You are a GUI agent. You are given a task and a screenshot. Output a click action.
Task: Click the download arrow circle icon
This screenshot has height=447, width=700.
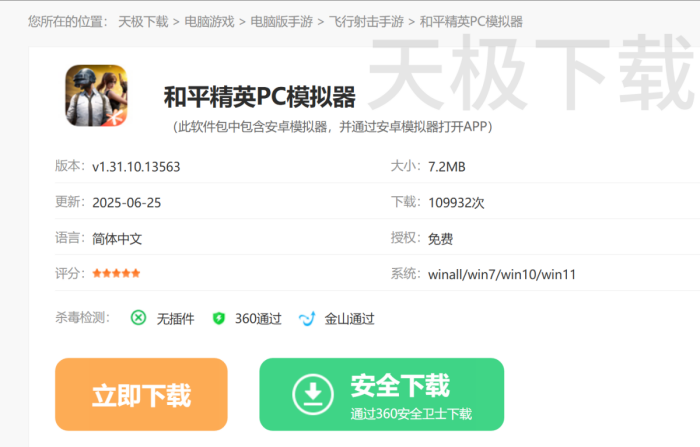tap(313, 394)
